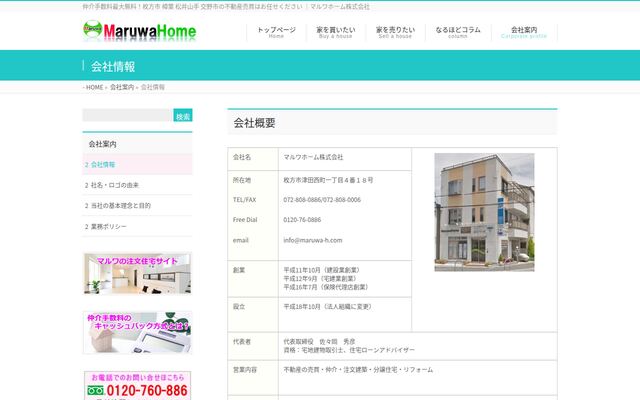
Task: Click the 検索 search button
Action: click(183, 115)
